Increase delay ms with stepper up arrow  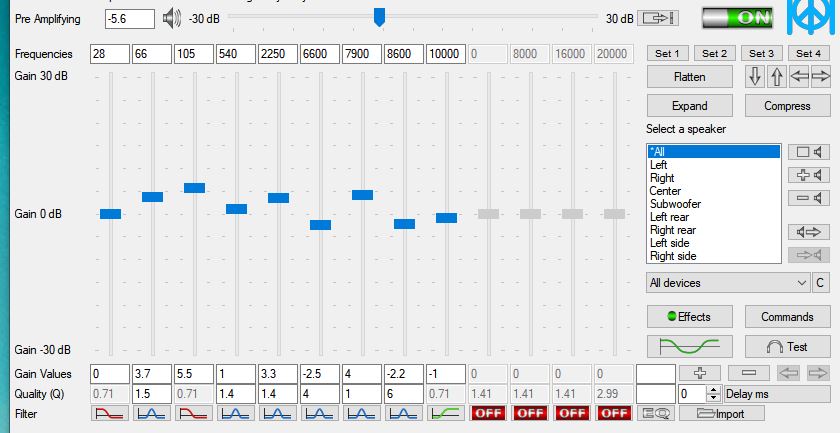click(716, 389)
